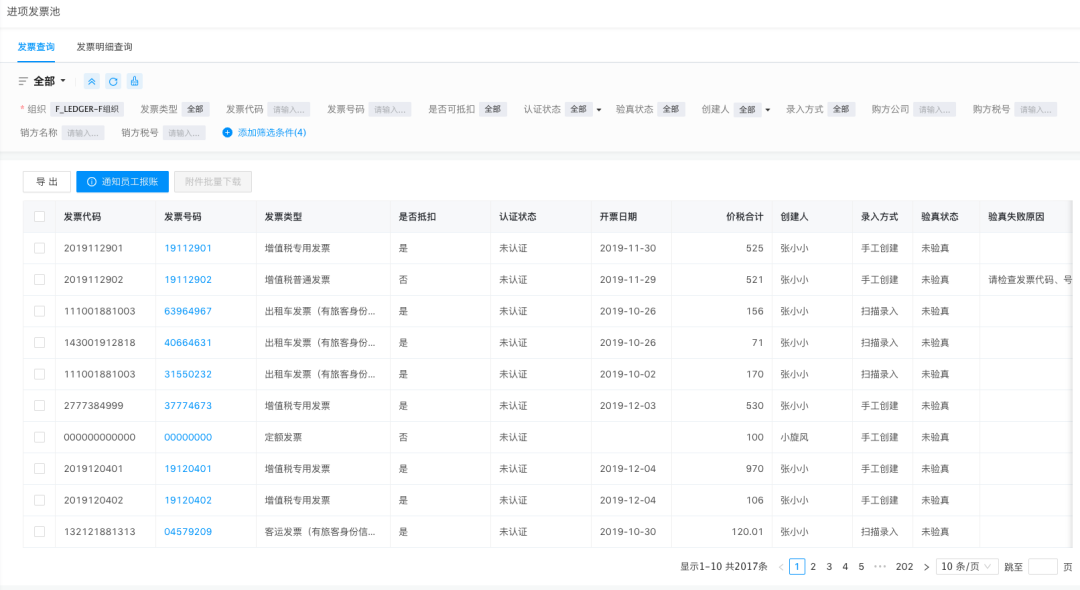Click the 通知员工报账 button
1080x590 pixels.
tap(122, 181)
